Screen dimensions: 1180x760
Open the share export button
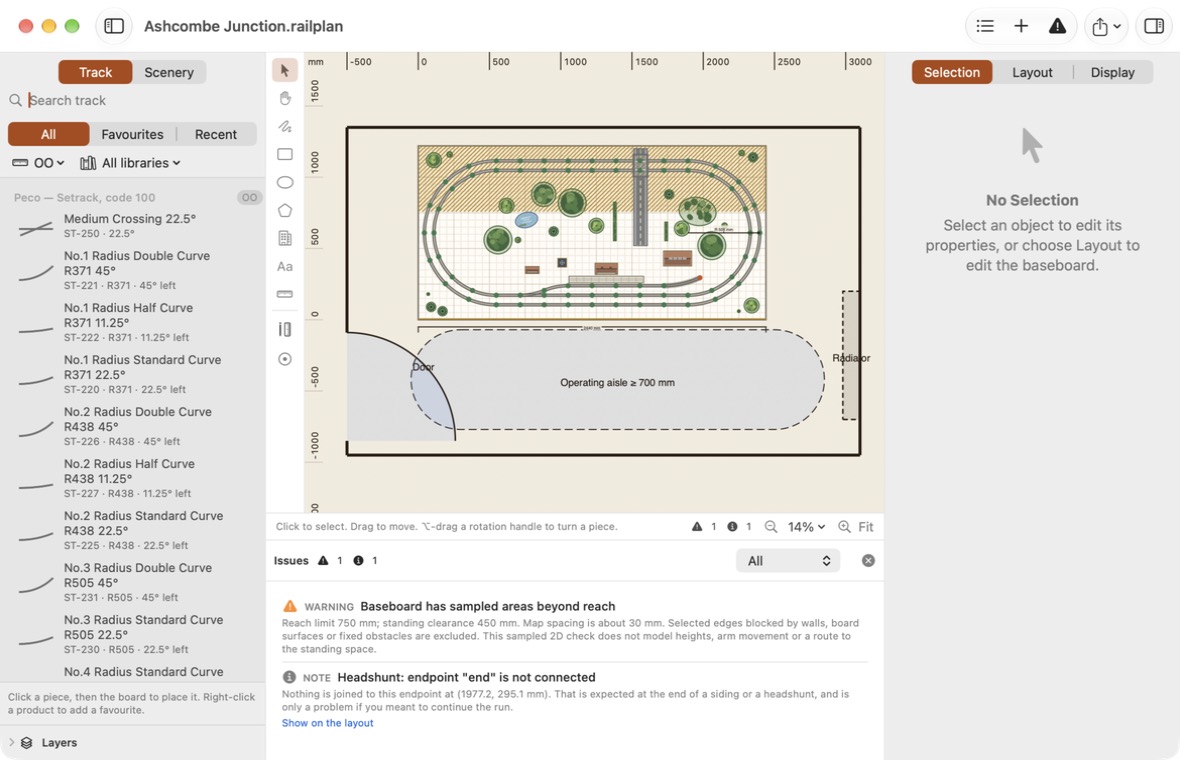1105,26
